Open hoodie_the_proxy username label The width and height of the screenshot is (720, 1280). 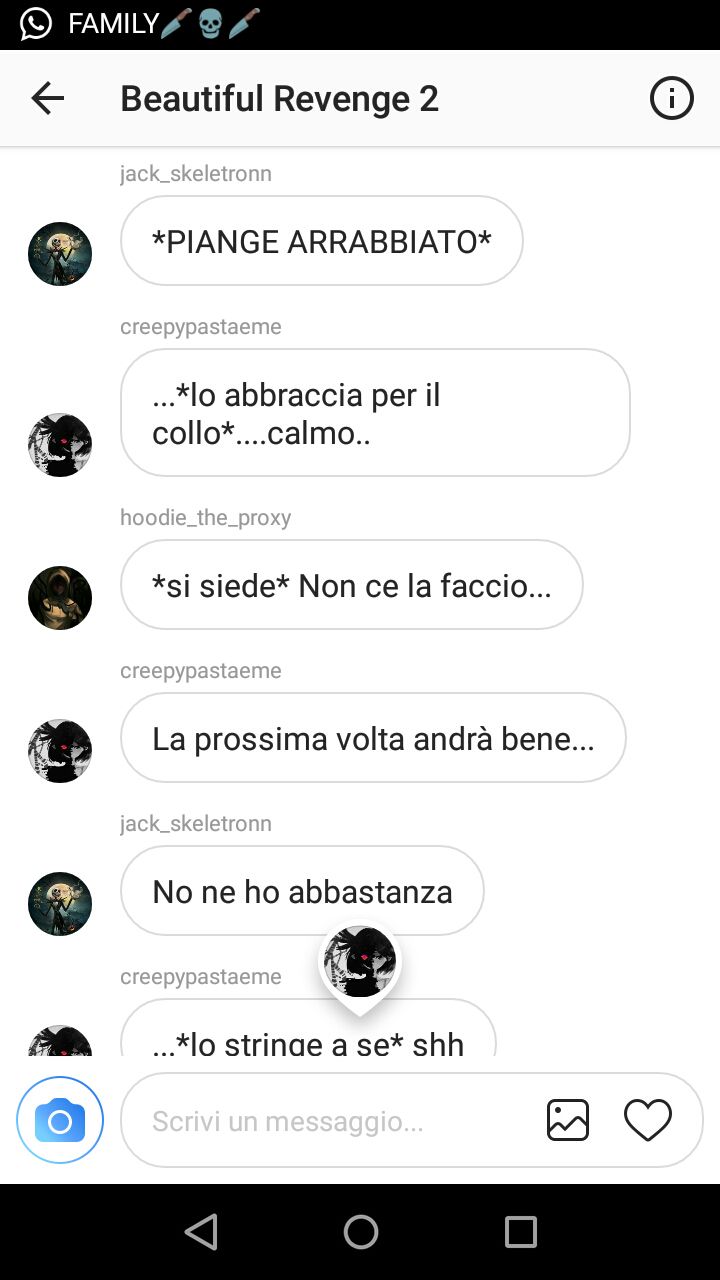pyautogui.click(x=206, y=518)
